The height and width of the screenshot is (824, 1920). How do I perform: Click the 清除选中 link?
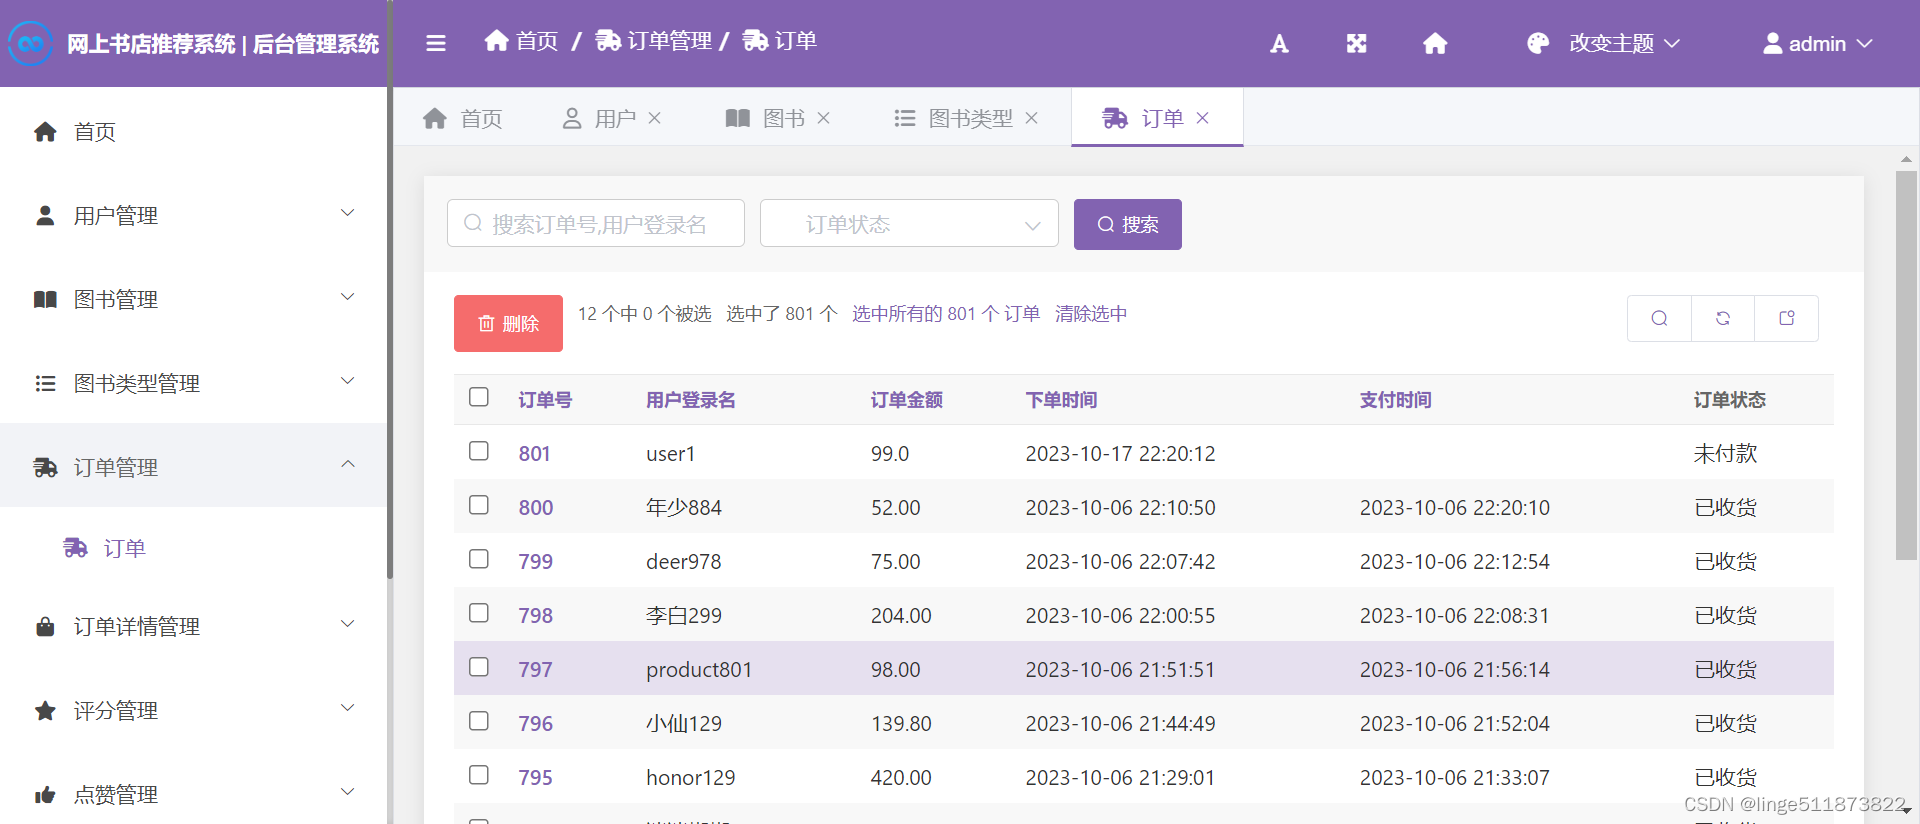[1091, 314]
